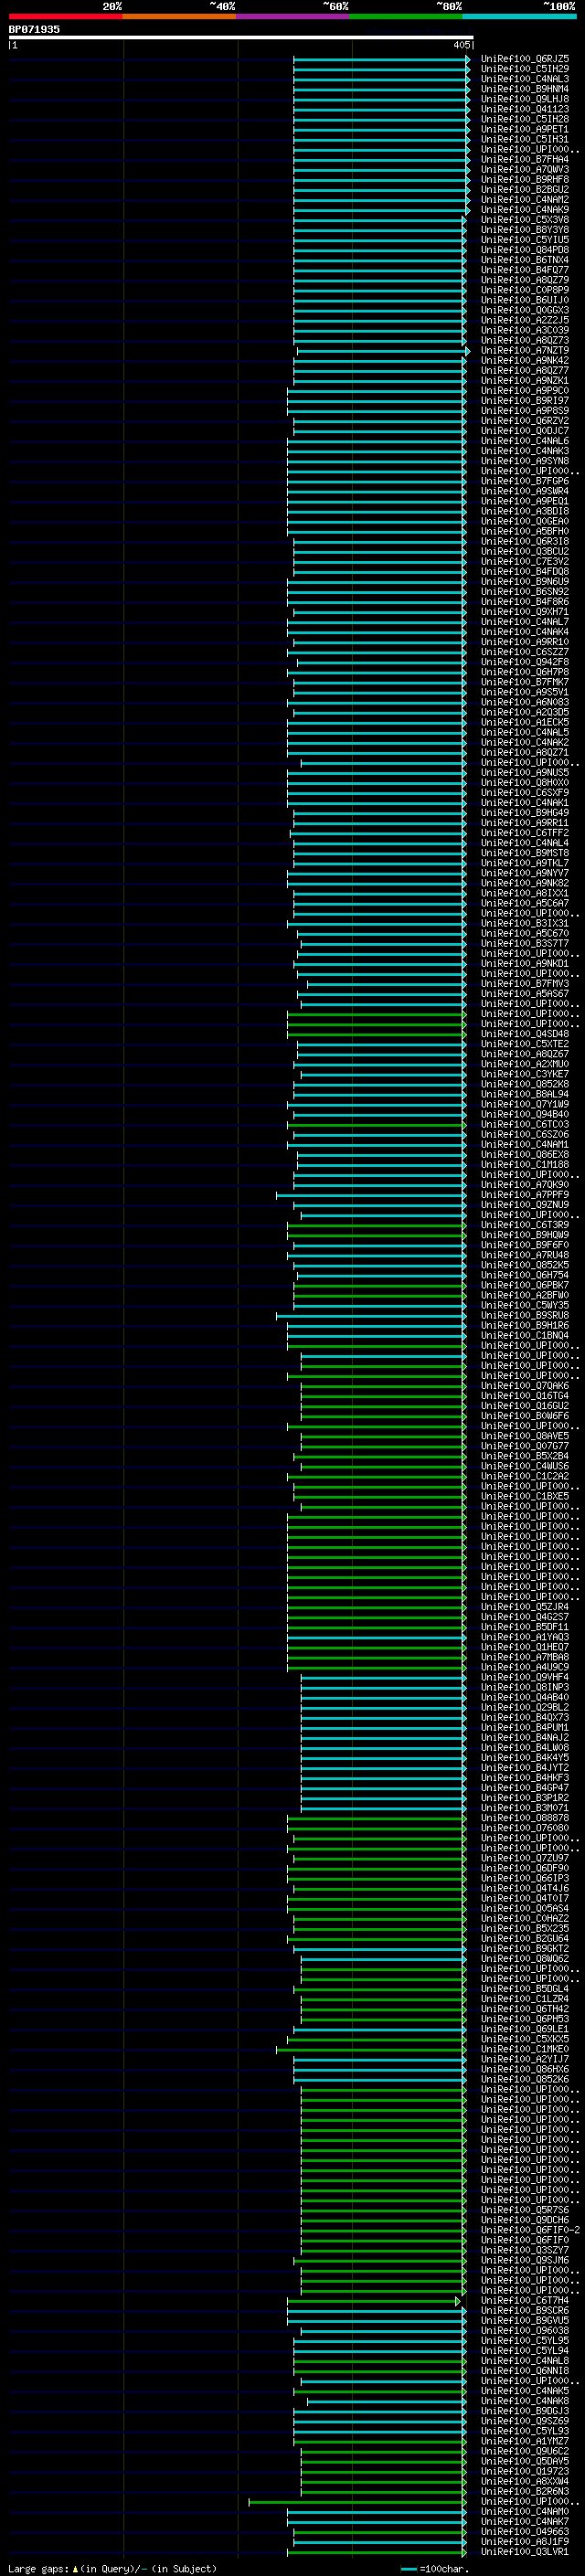Image resolution: width=585 pixels, height=2576 pixels.
Task: Select UniRef100_A8QZ79 hit
Action: tap(525, 280)
